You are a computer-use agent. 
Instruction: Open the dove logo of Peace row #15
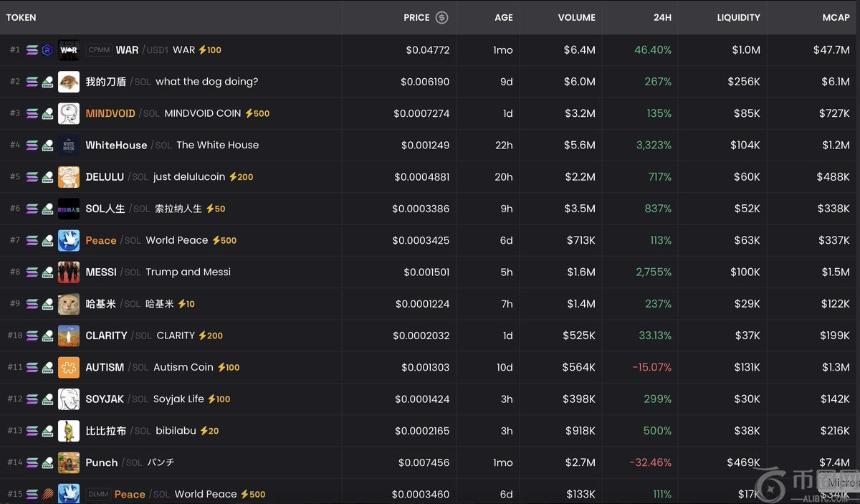pos(69,494)
